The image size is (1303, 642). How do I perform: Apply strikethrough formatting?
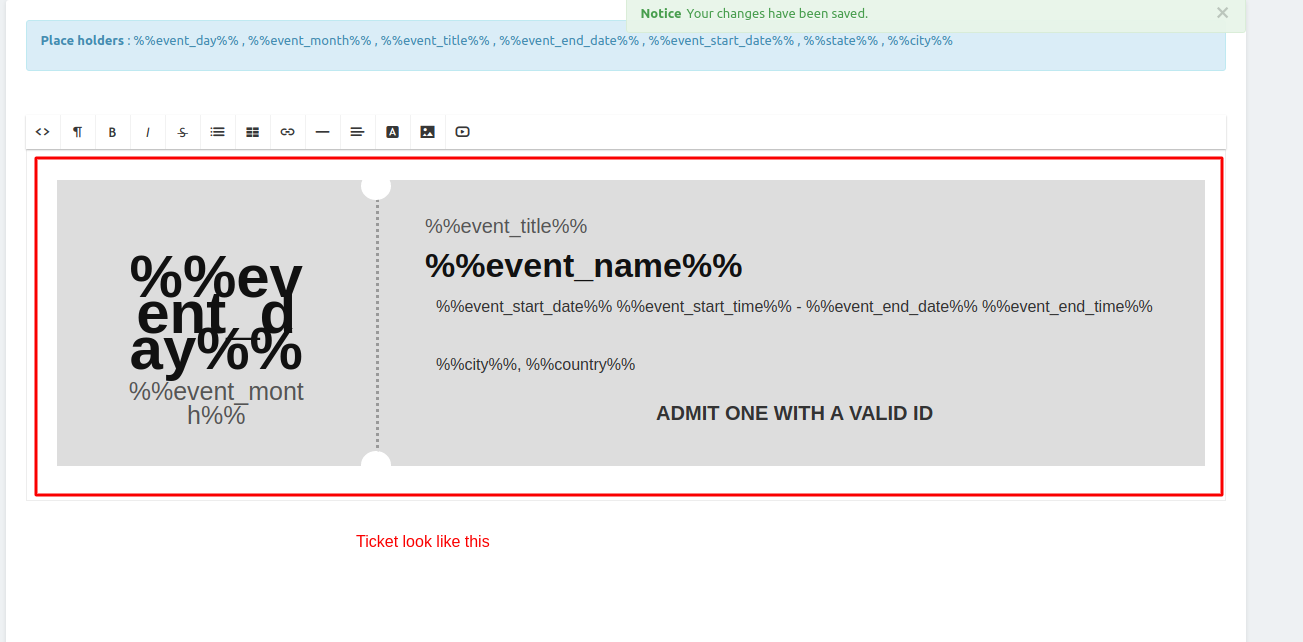182,132
